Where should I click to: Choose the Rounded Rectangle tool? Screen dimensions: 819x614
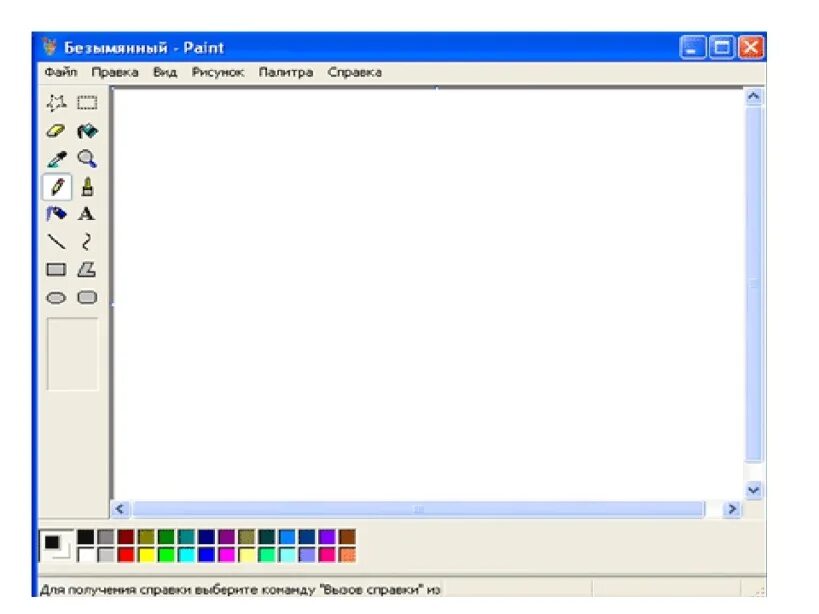(x=87, y=297)
